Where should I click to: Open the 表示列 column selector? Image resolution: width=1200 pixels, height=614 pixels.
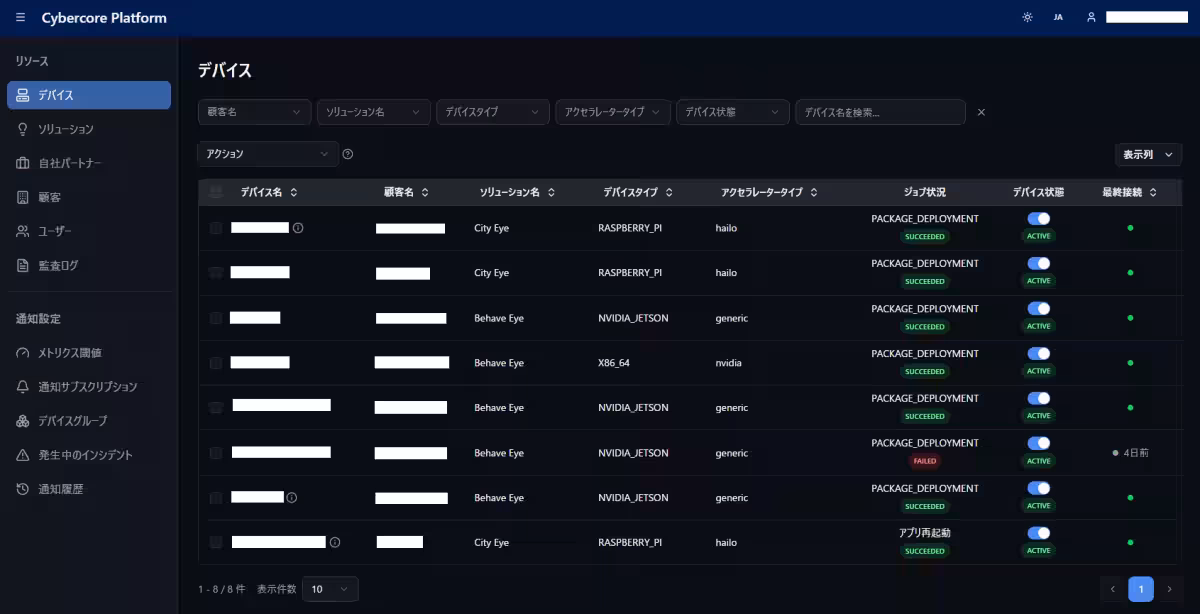(1149, 155)
